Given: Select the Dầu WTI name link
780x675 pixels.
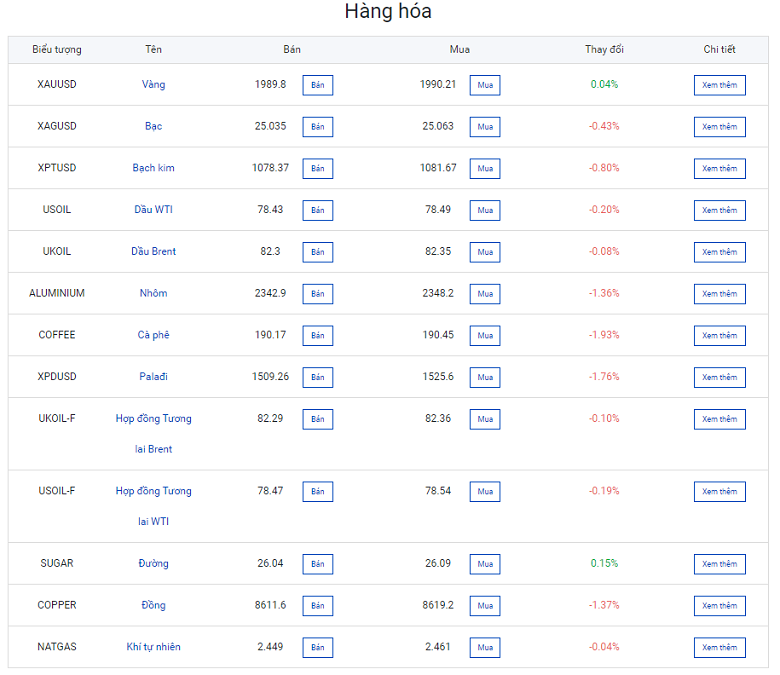Looking at the screenshot, I should pos(153,210).
